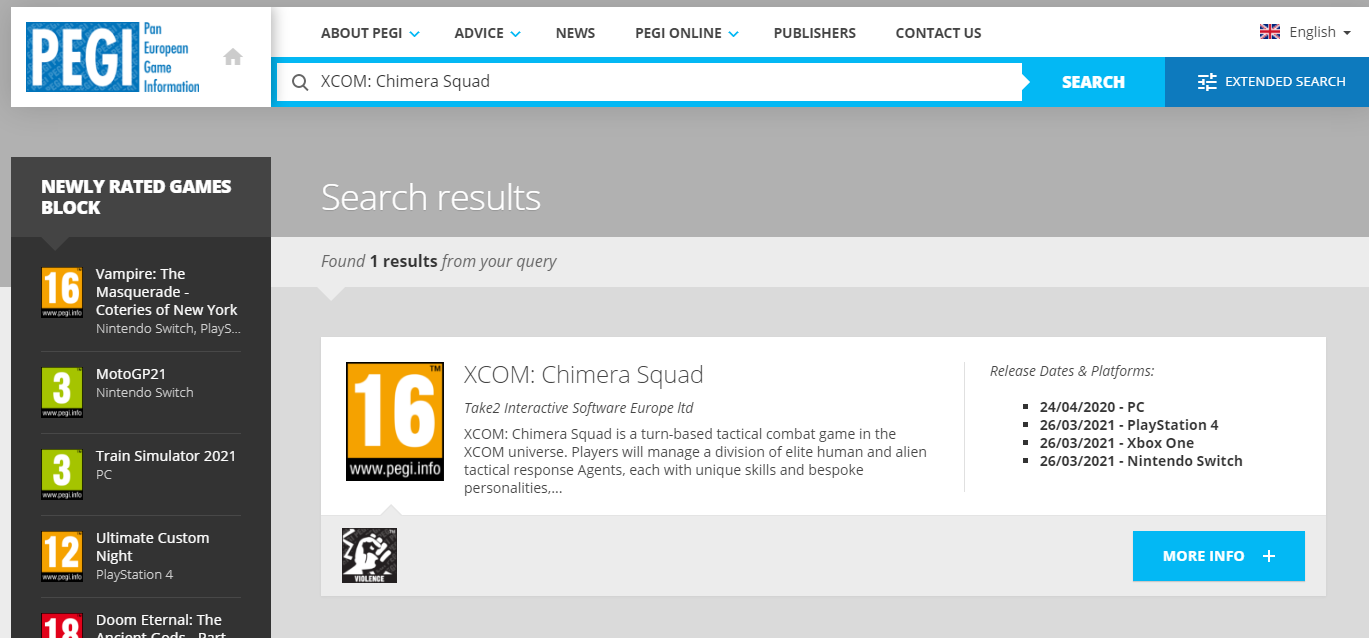Click the 26/03/2021 - PlayStation 4 release entry
Screen dimensions: 1369x638
pyautogui.click(x=1129, y=425)
